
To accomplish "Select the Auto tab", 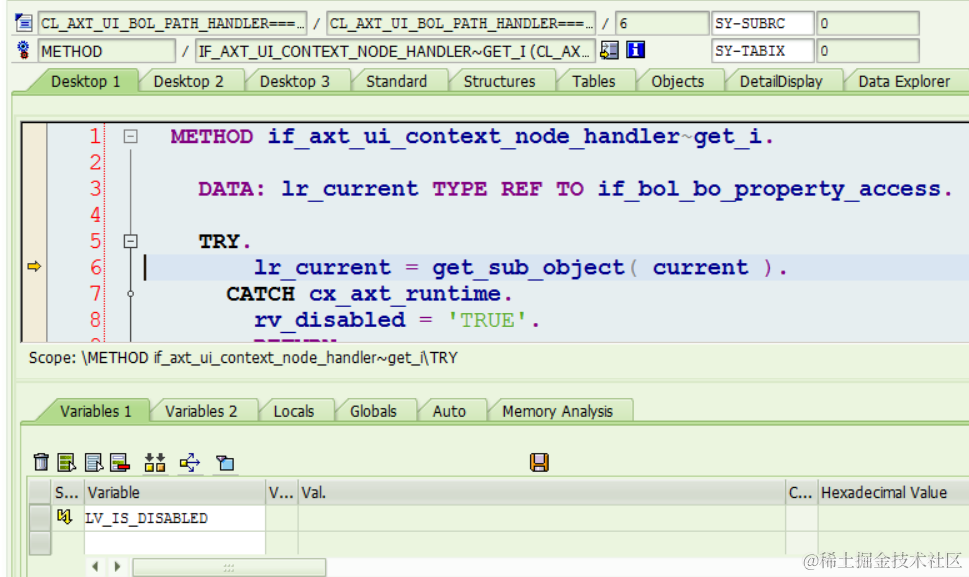I will point(449,411).
